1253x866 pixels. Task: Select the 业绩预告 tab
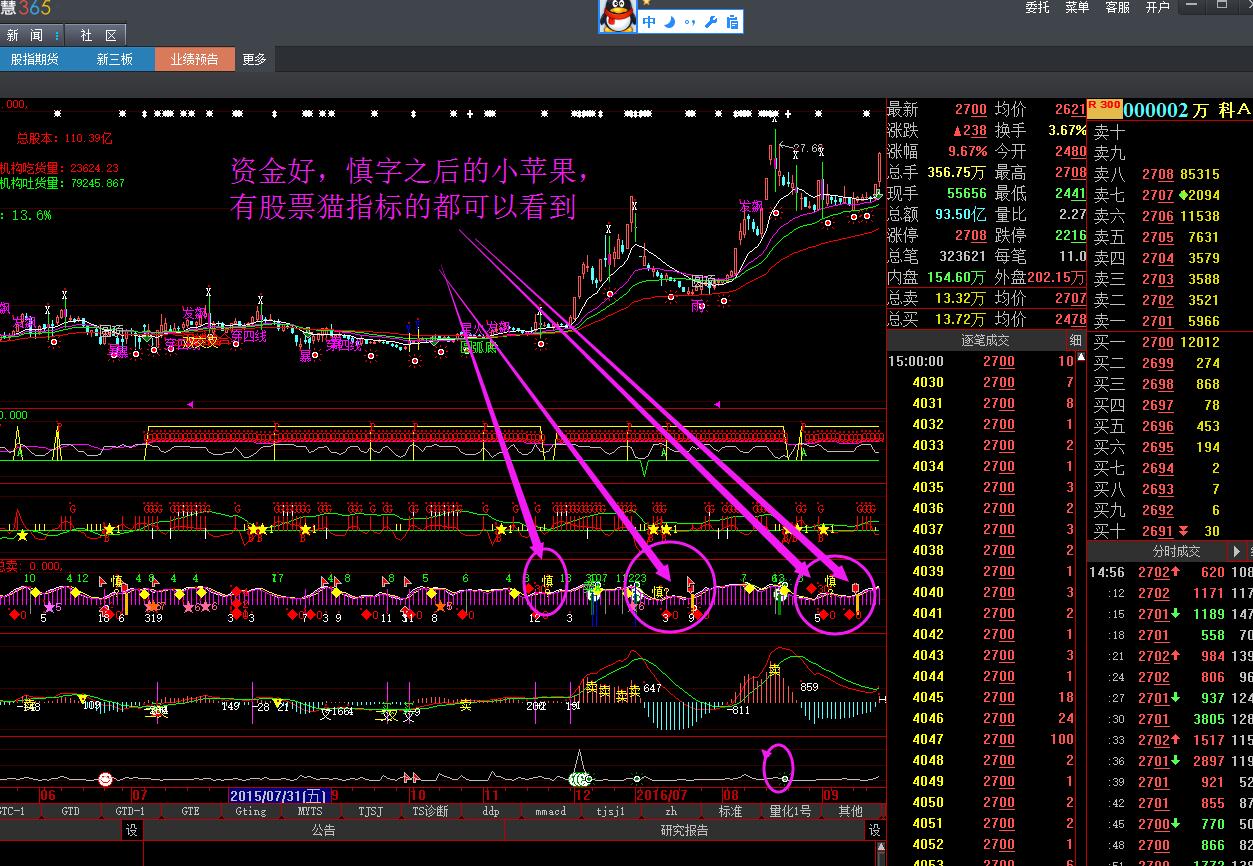click(194, 59)
